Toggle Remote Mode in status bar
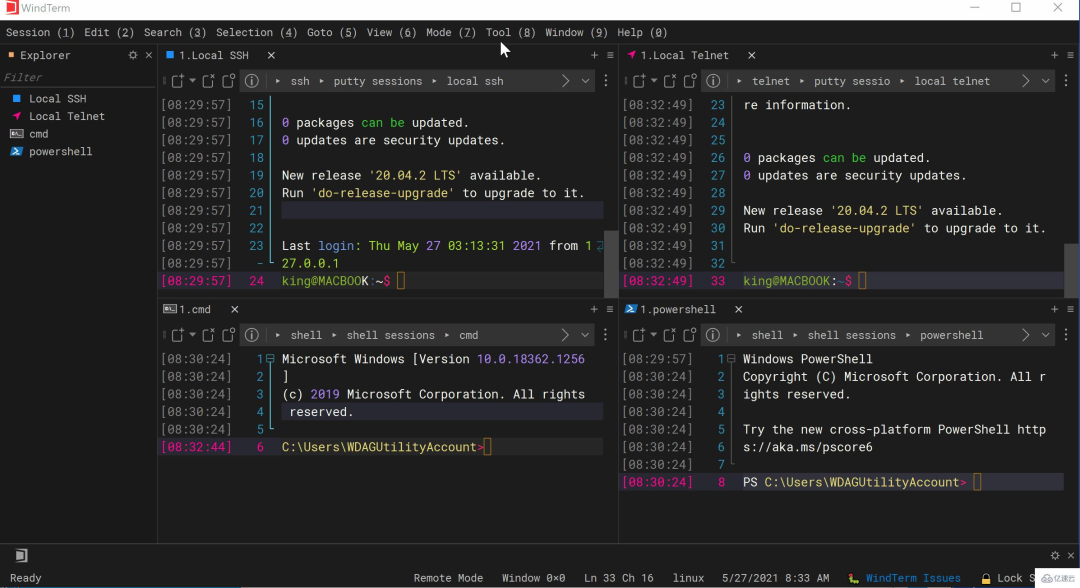Screen dimensions: 1080x588 click(x=448, y=578)
